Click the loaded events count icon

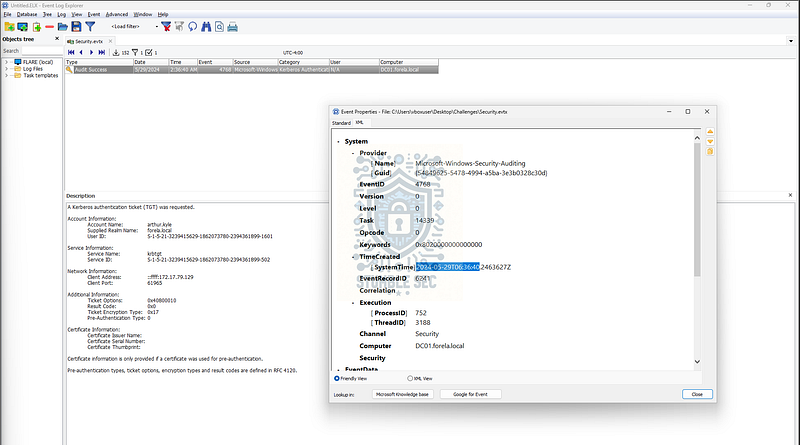coord(116,52)
